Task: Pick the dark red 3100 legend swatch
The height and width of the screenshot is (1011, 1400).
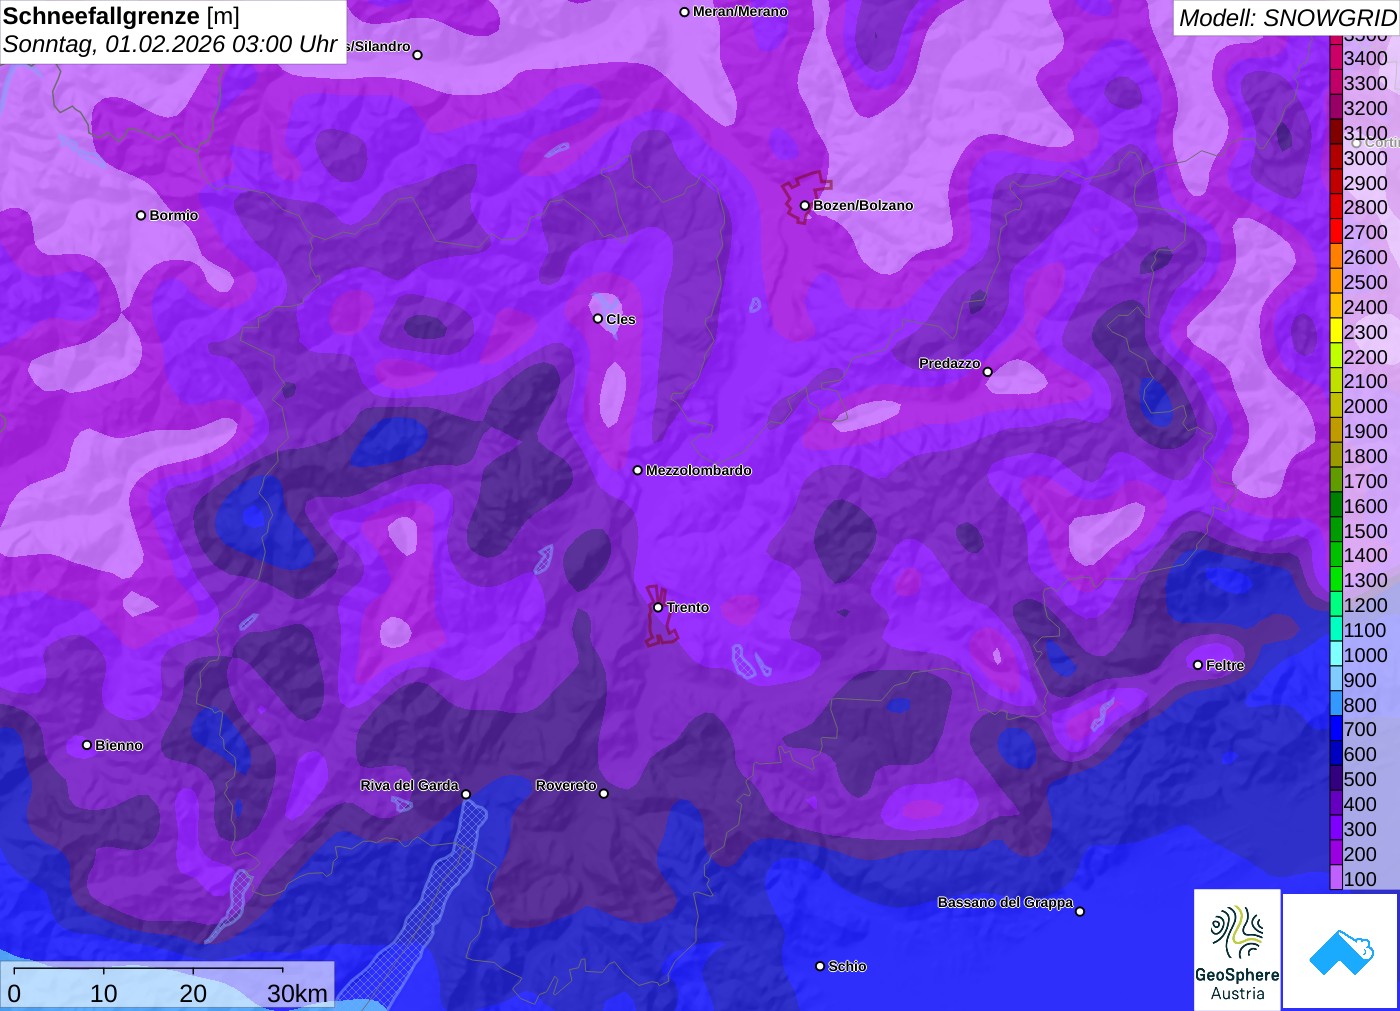Action: (1336, 133)
